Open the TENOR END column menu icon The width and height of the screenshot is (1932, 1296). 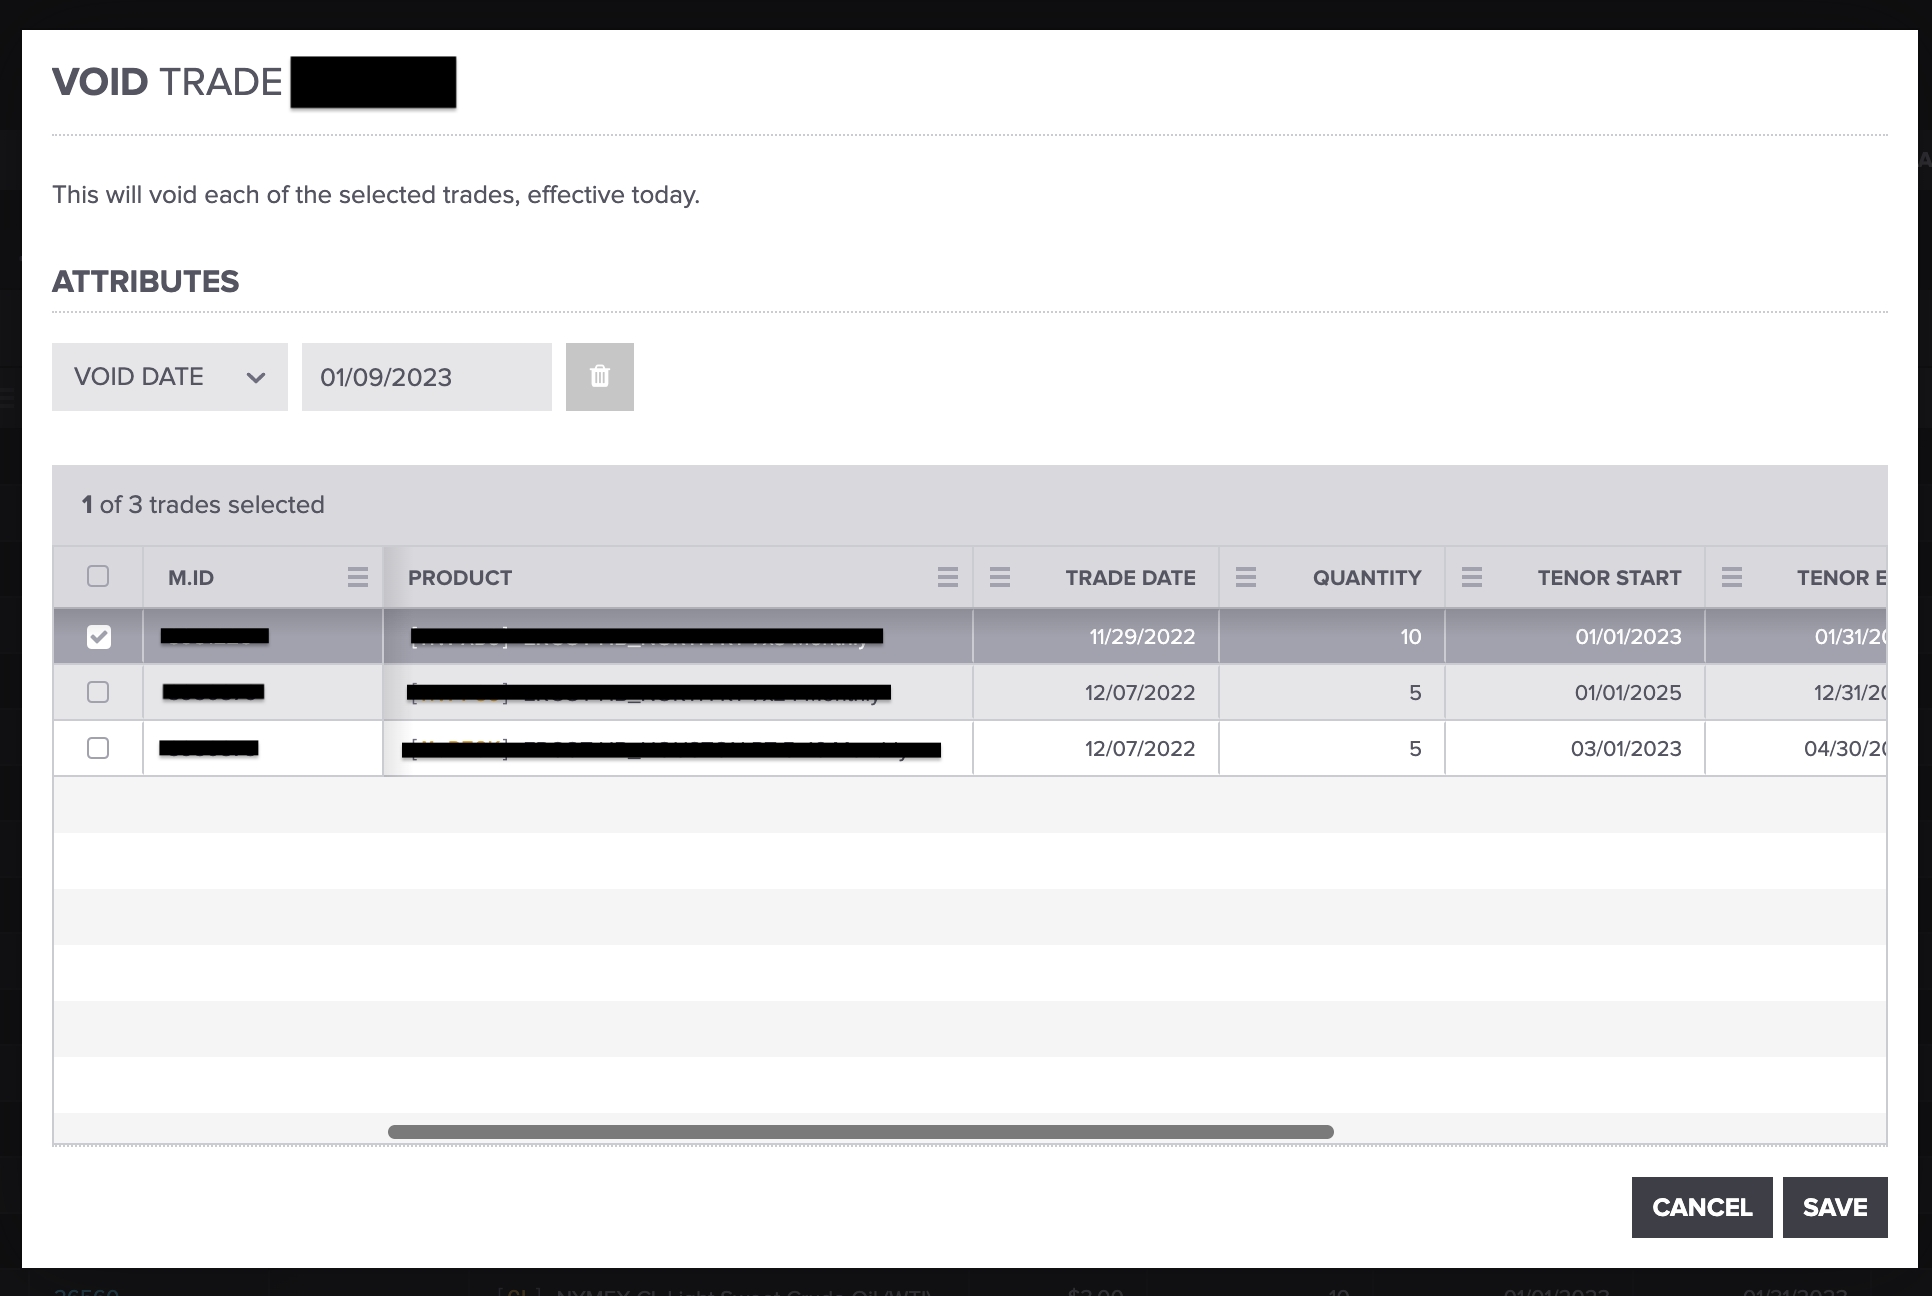coord(1731,577)
